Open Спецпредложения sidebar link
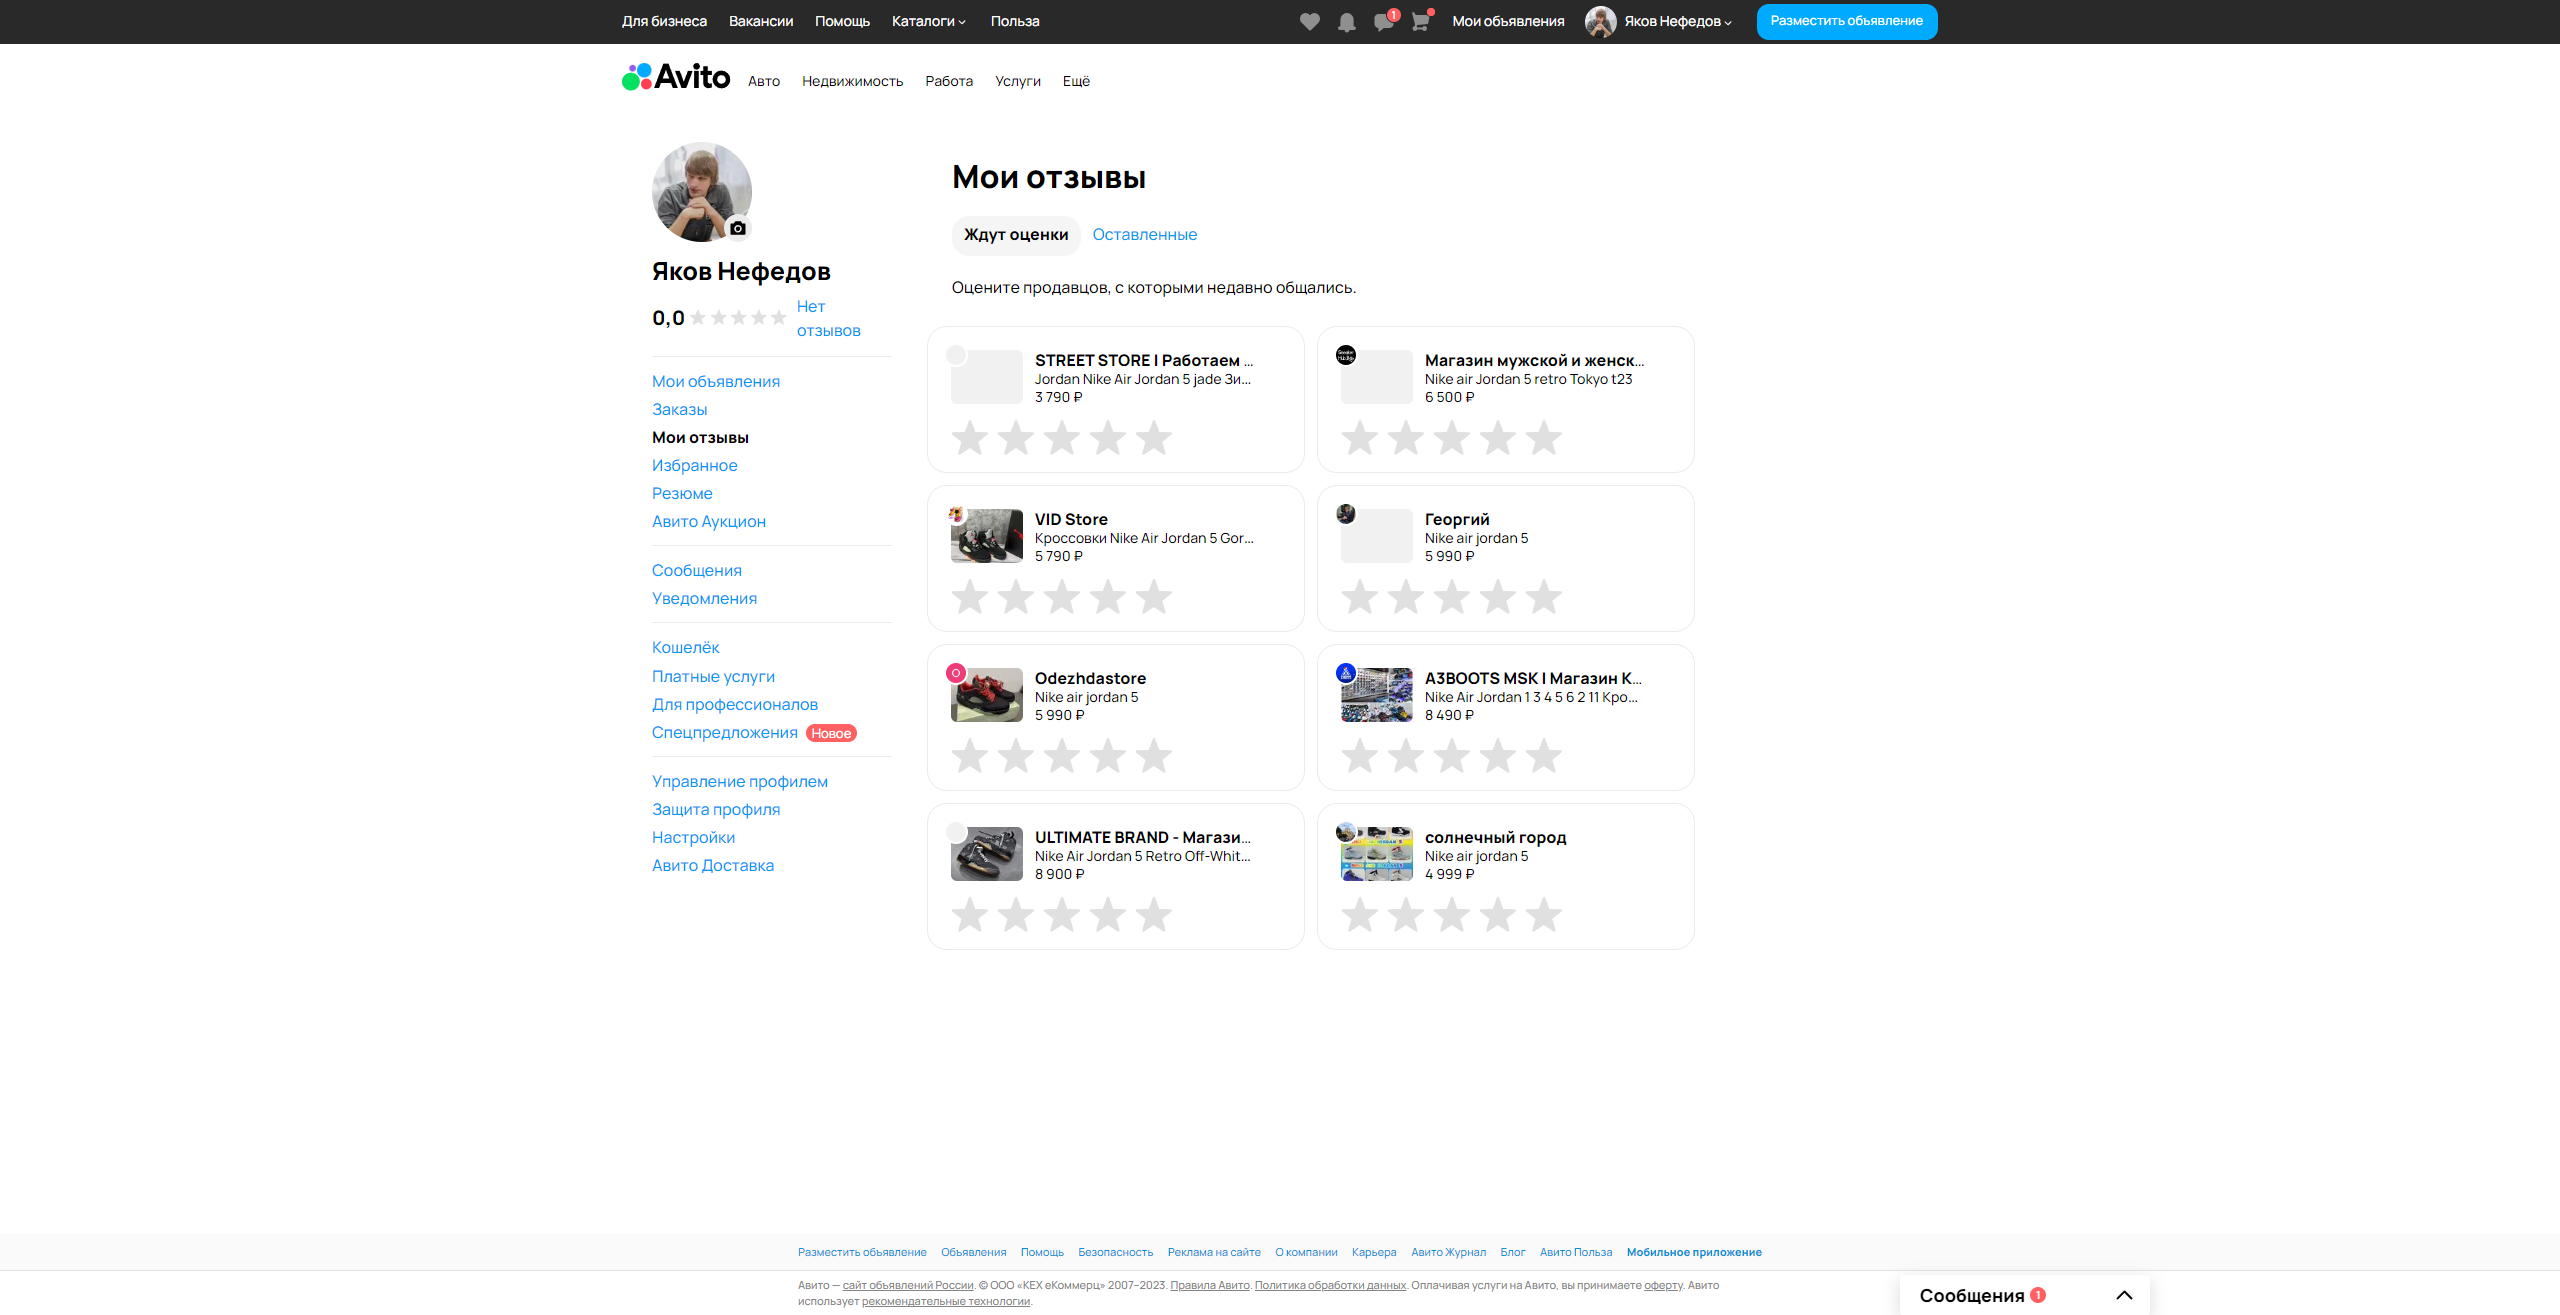Image resolution: width=2560 pixels, height=1315 pixels. pos(724,732)
